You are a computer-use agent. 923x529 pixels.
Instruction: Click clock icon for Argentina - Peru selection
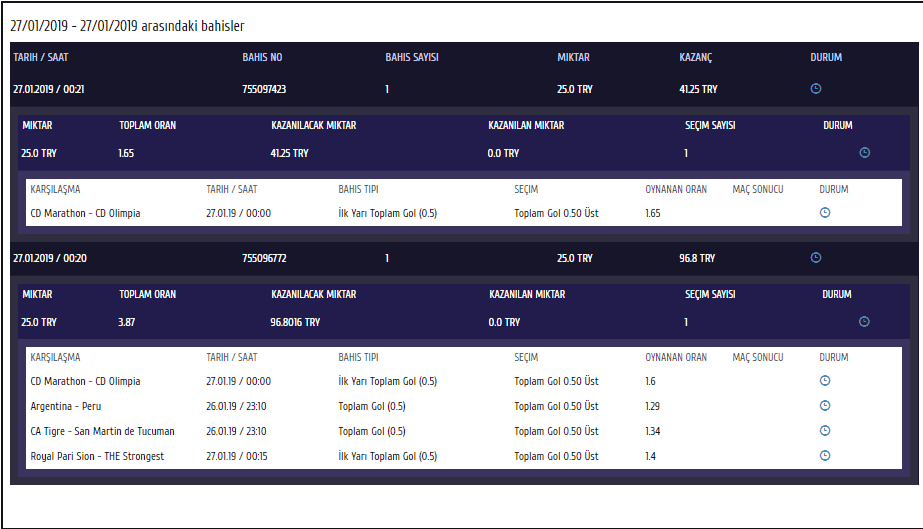[x=825, y=406]
